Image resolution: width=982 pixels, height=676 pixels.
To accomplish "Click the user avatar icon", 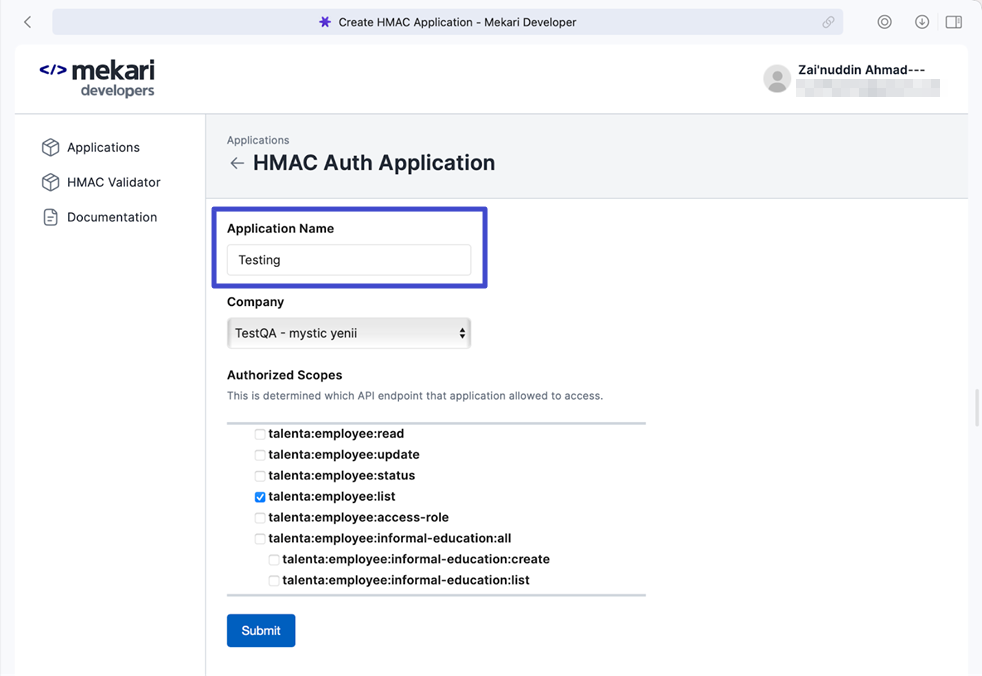I will point(777,79).
